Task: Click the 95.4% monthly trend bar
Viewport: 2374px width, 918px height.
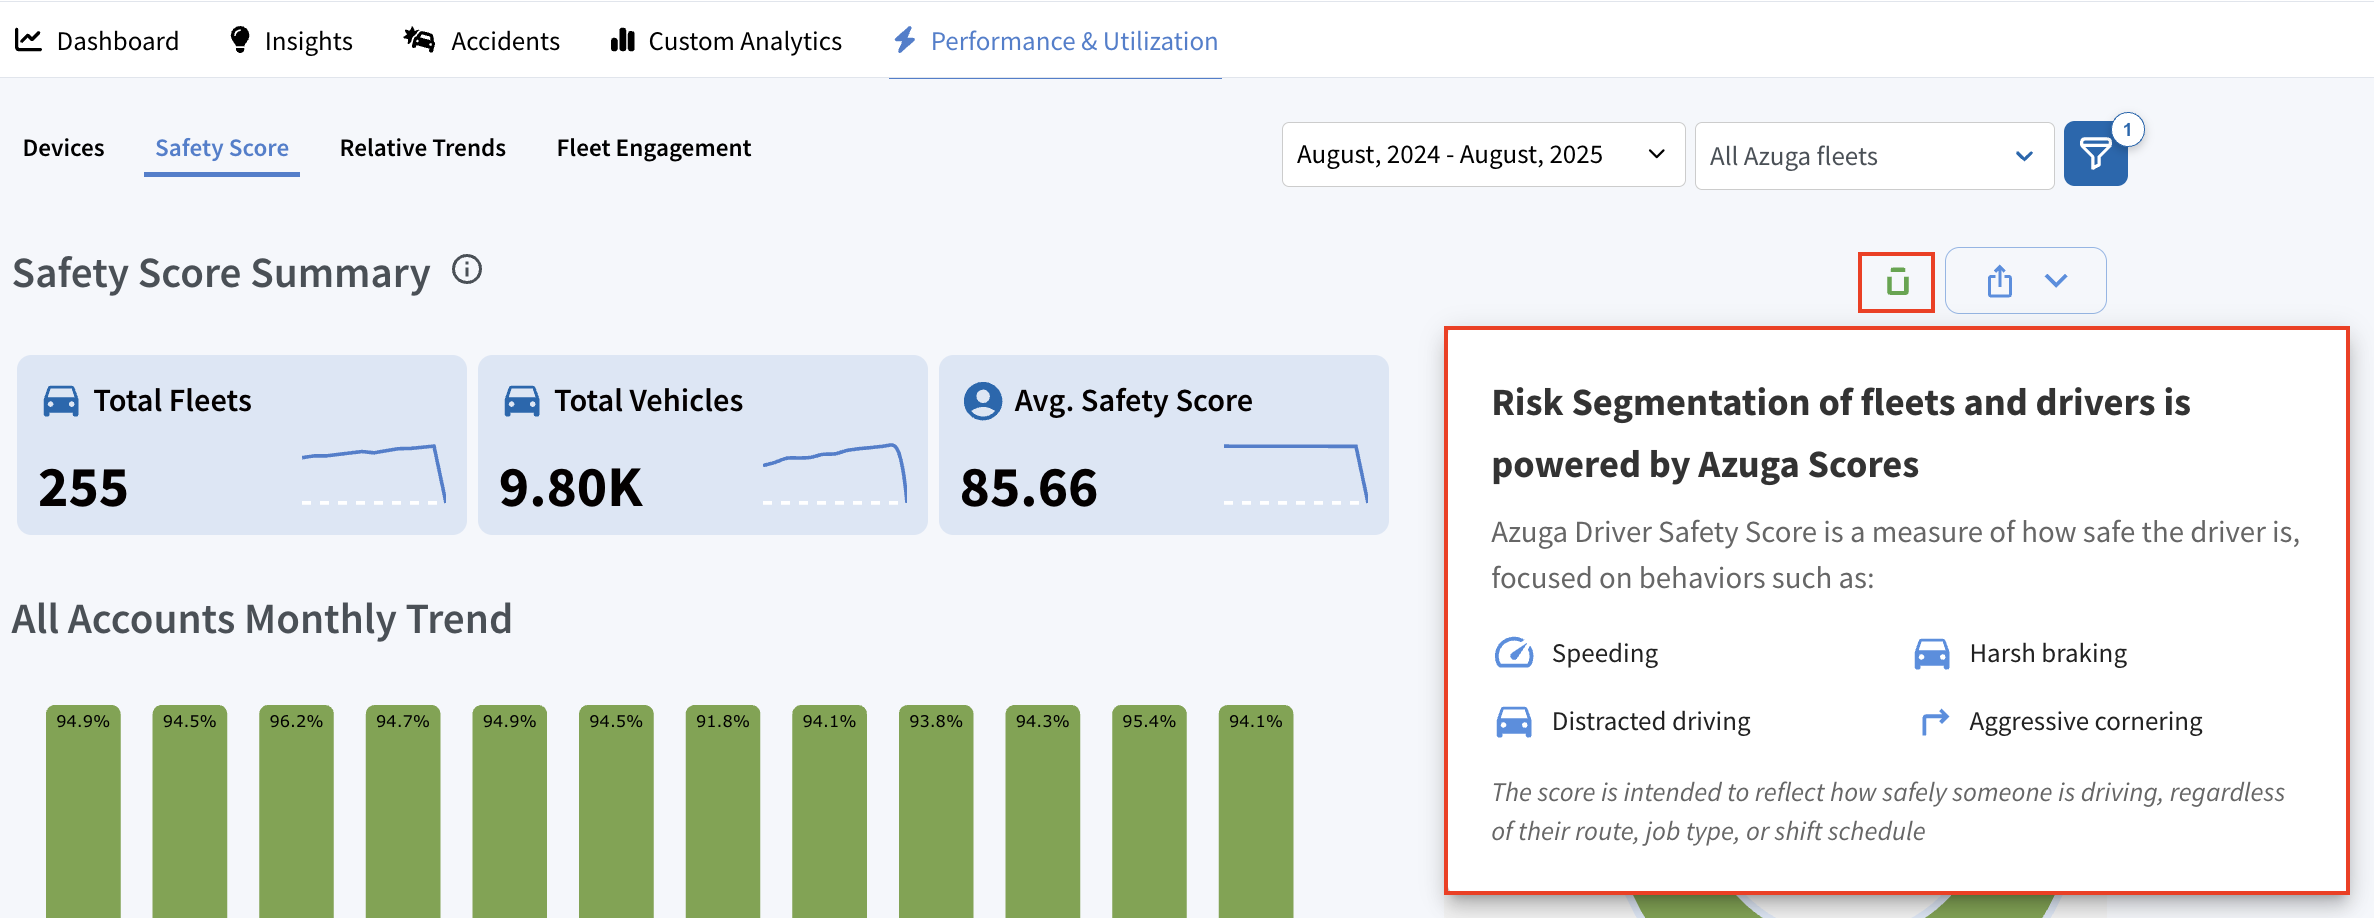Action: tap(1149, 811)
